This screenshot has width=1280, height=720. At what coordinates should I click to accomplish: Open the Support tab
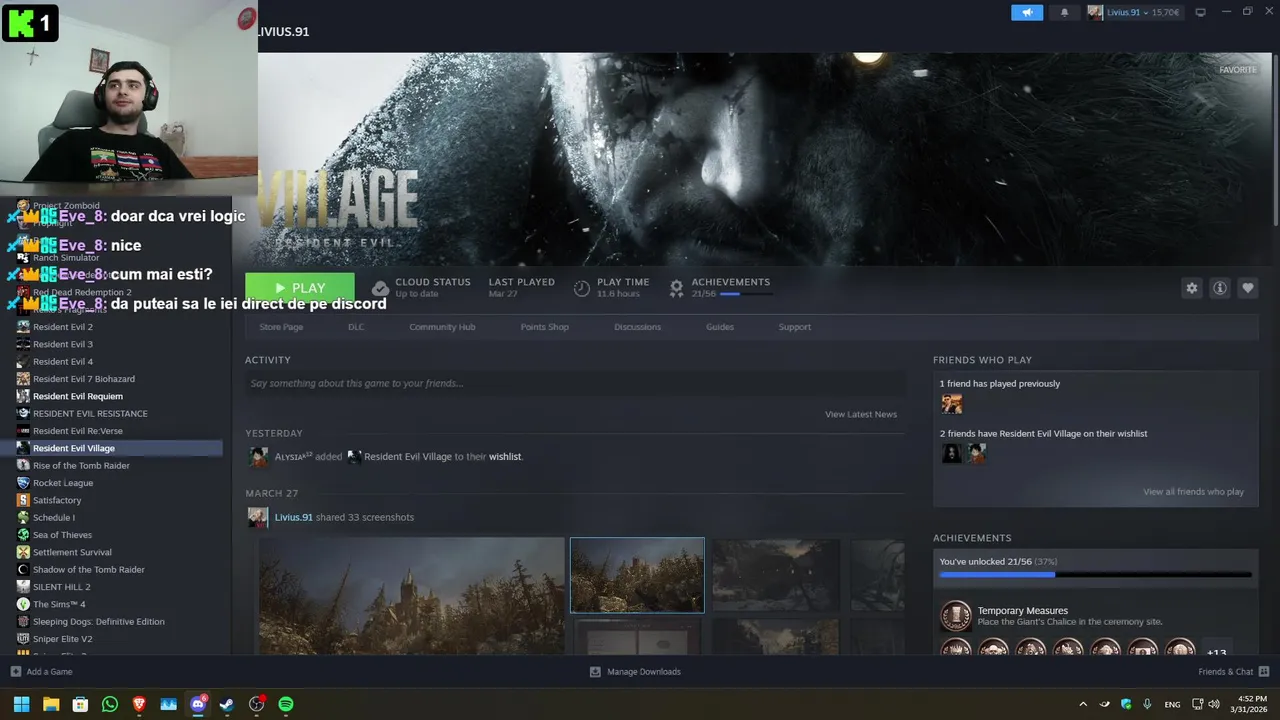pyautogui.click(x=795, y=327)
